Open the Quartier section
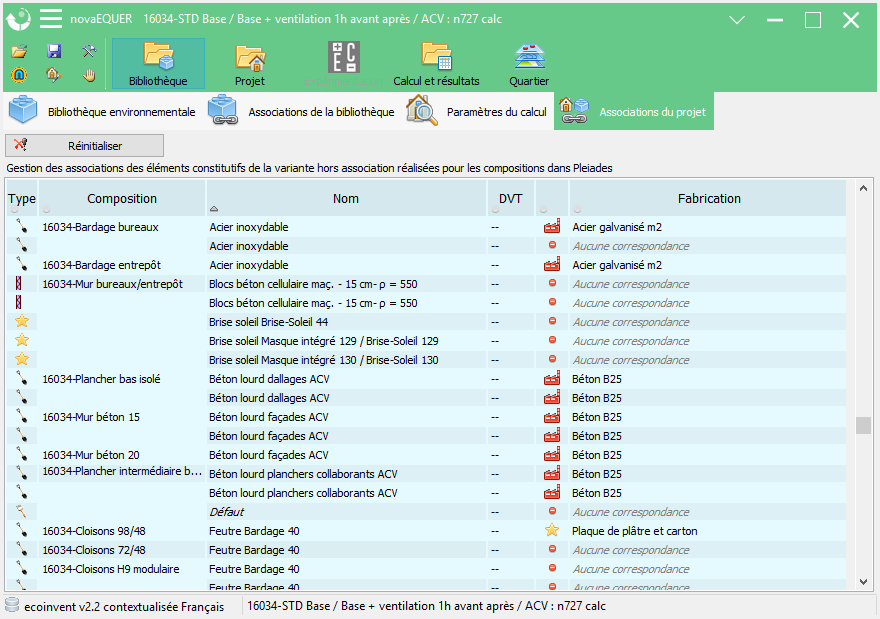Image resolution: width=880 pixels, height=619 pixels. pos(529,63)
